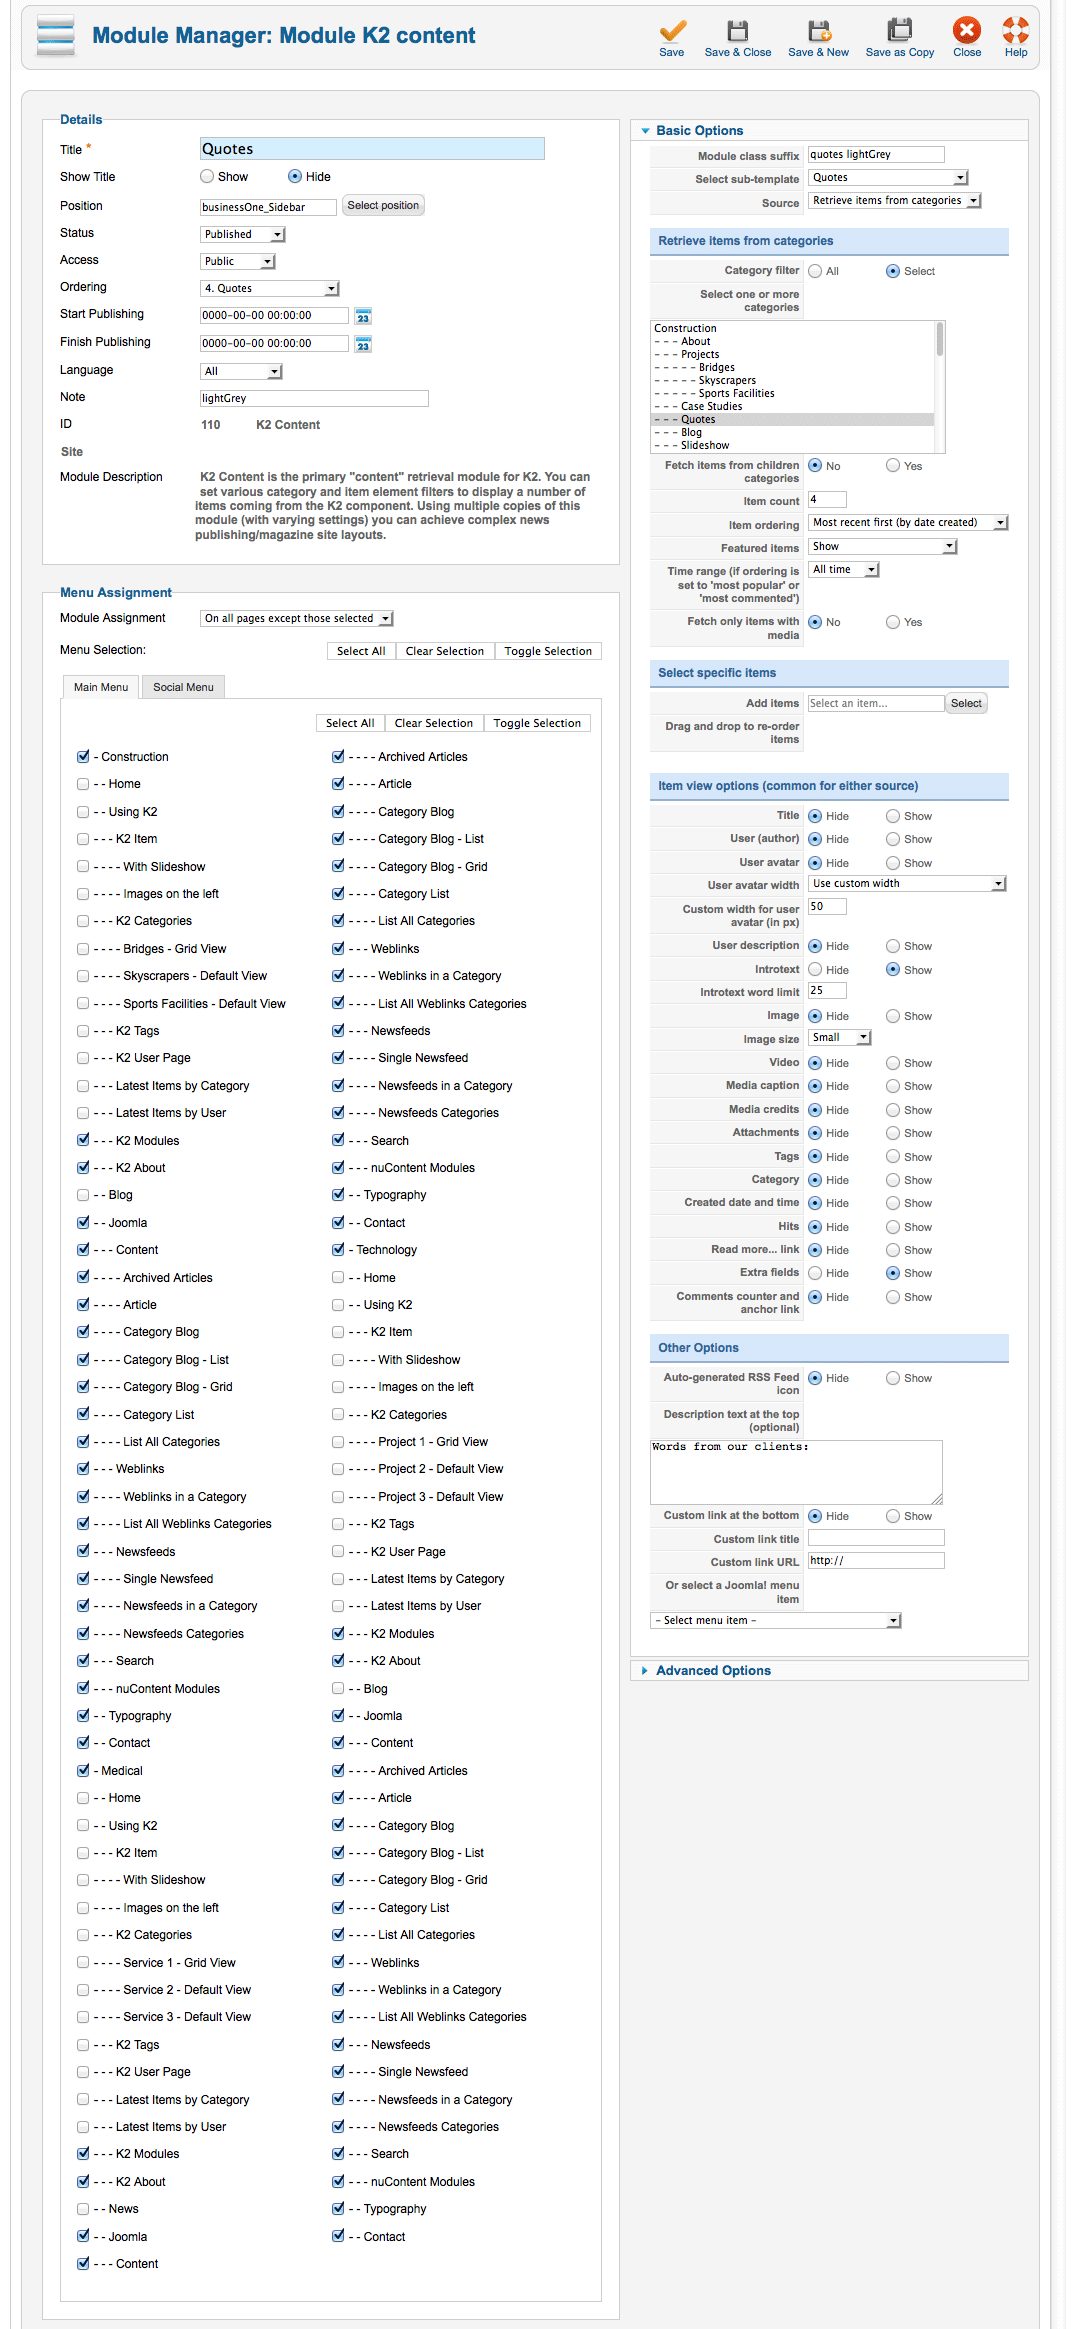This screenshot has width=1076, height=2329.
Task: Select Show radio for item Title option
Action: tap(893, 816)
